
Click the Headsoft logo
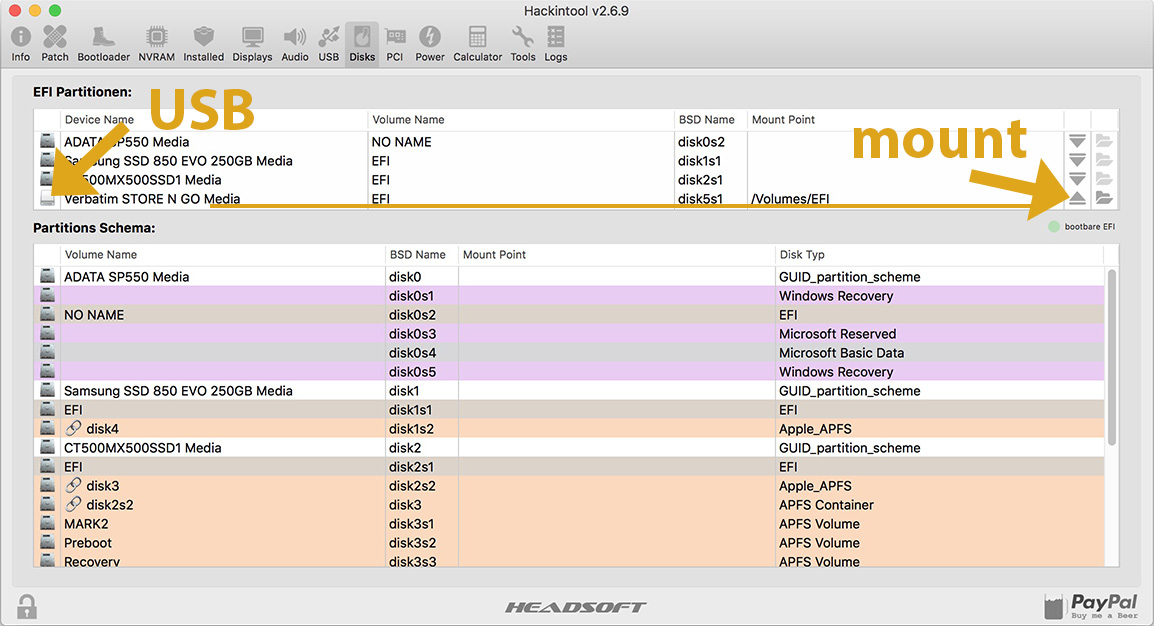click(576, 607)
